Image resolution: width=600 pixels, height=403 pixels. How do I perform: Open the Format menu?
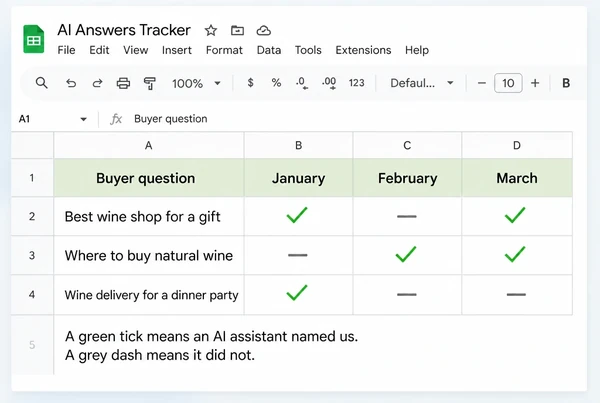(224, 50)
